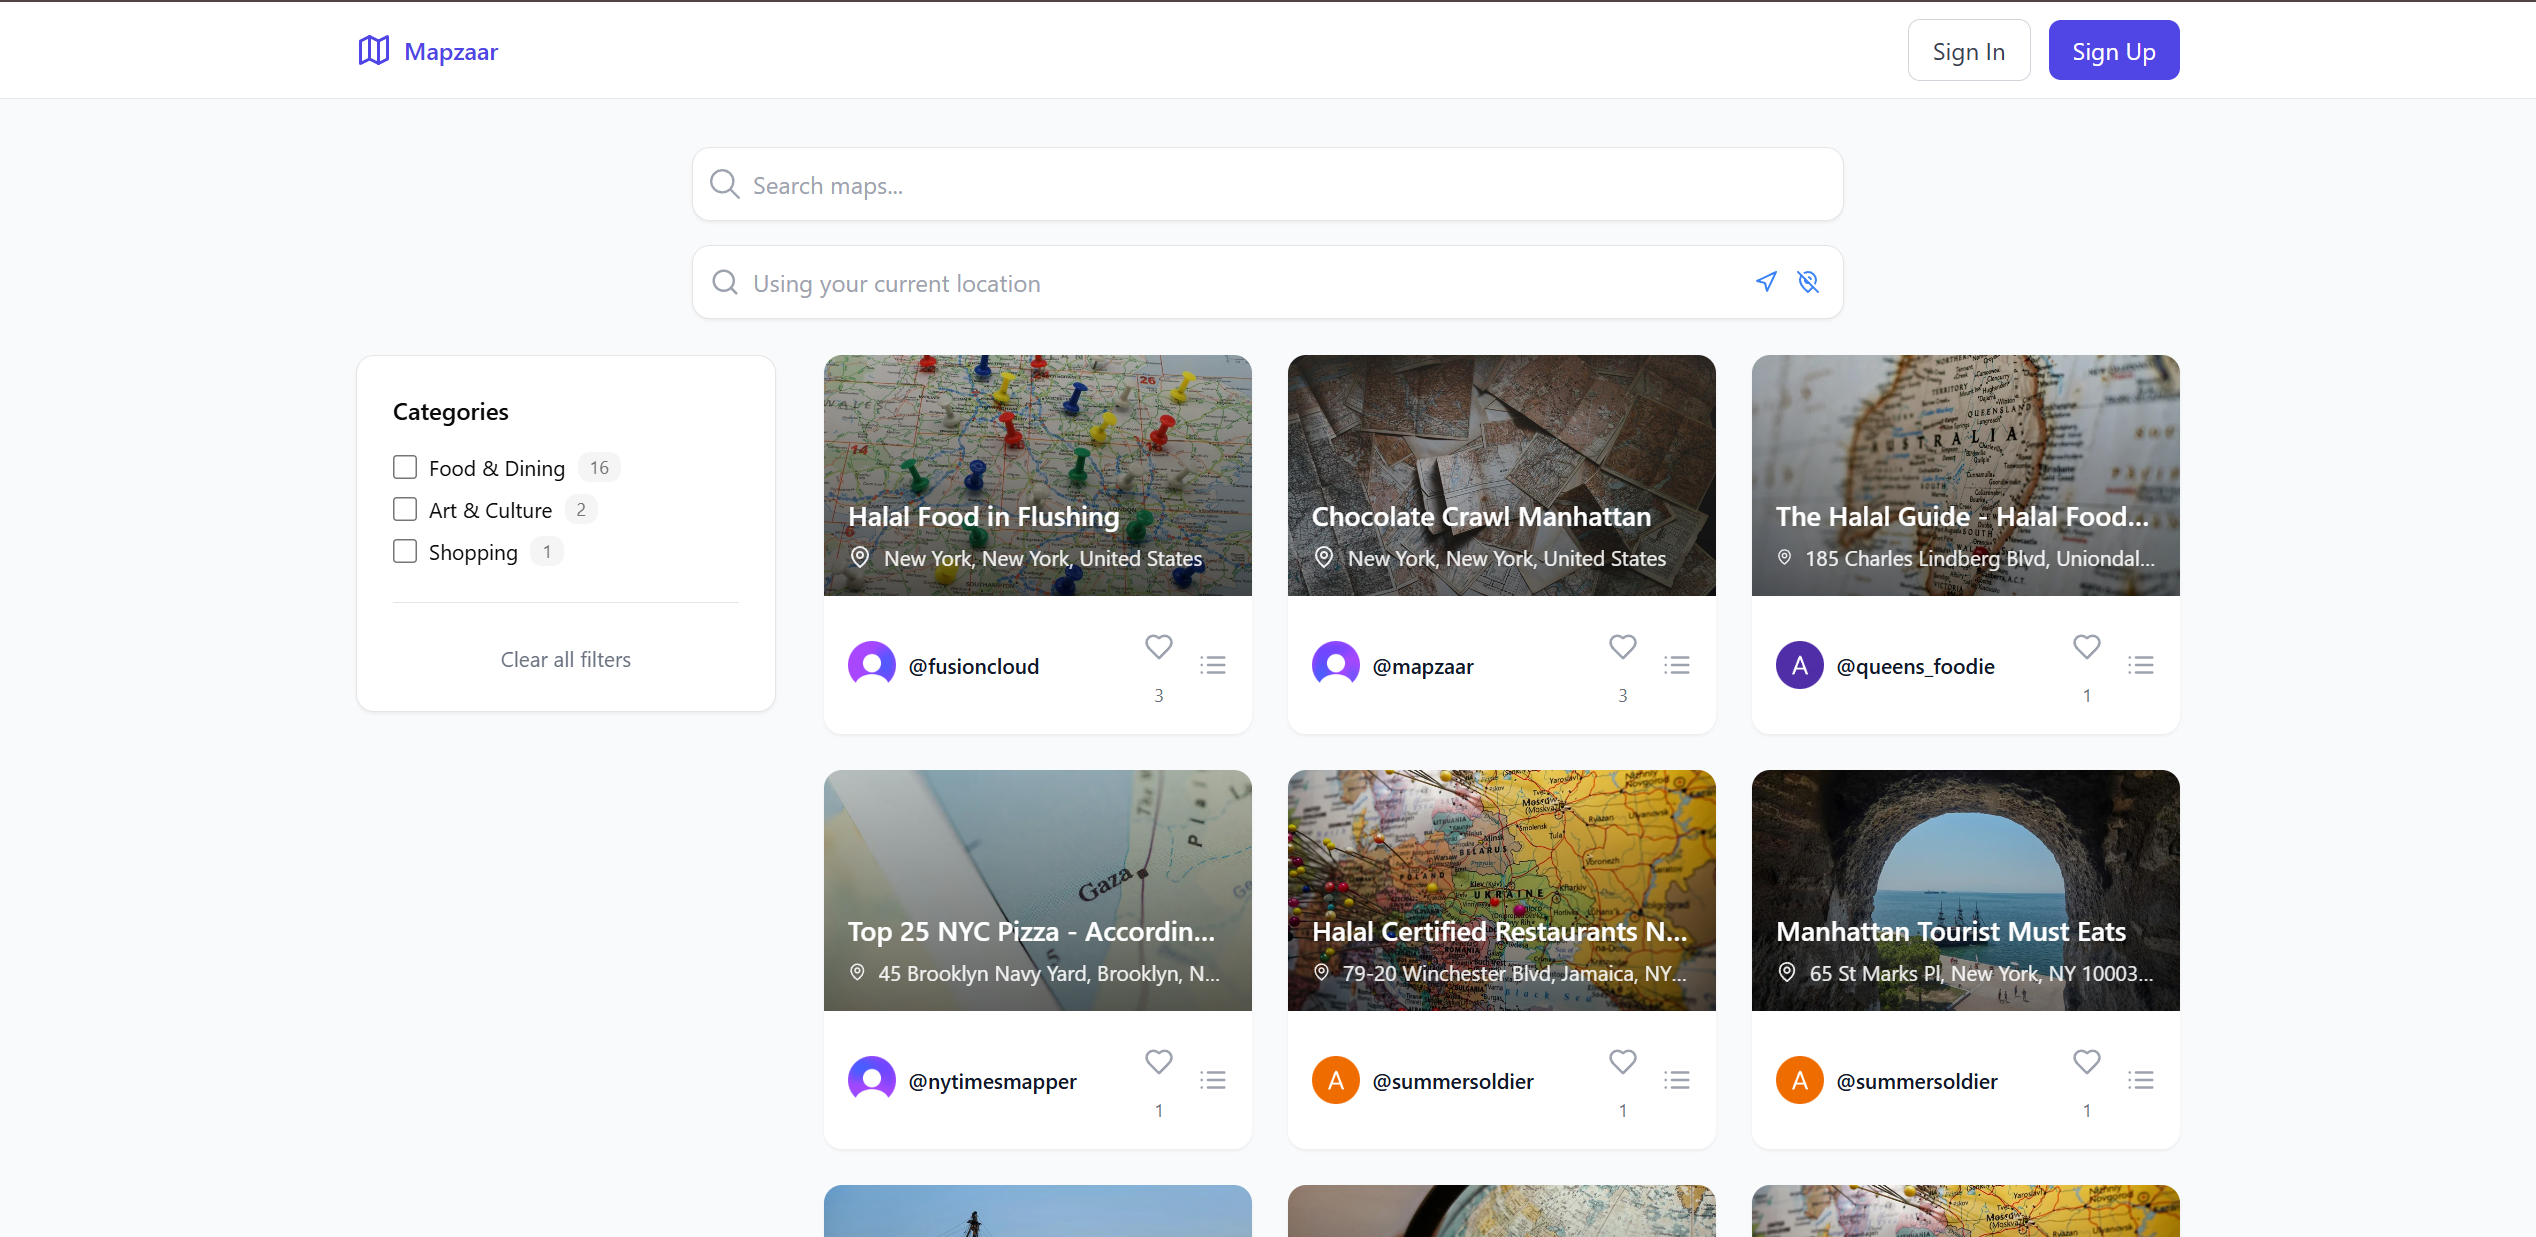Click address 185 Charles Lindberg Blvd text
Screen dimensions: 2536x1237
[1980, 558]
